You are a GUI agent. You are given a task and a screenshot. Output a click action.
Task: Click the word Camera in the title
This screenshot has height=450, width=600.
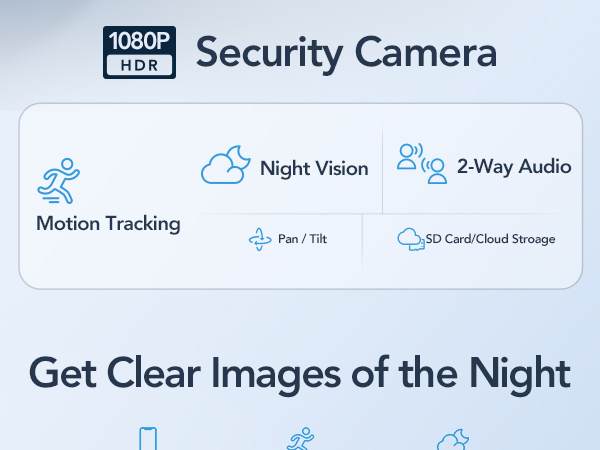pyautogui.click(x=426, y=52)
